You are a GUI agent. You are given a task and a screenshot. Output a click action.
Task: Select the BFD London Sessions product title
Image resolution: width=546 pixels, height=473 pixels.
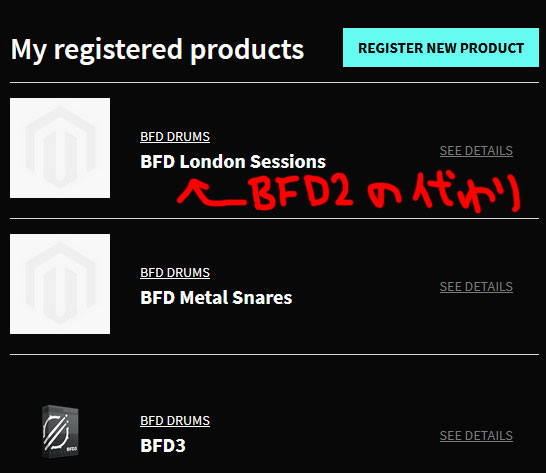233,162
